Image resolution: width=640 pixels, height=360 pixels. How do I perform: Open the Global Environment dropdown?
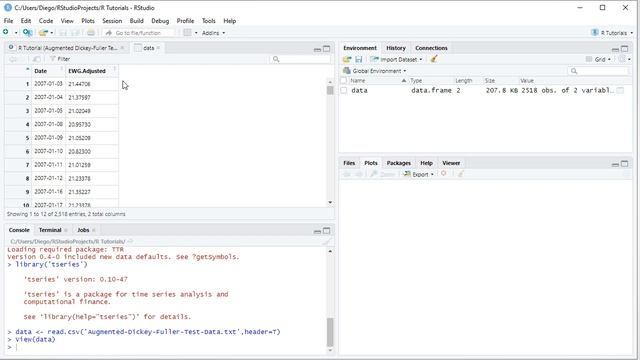375,71
